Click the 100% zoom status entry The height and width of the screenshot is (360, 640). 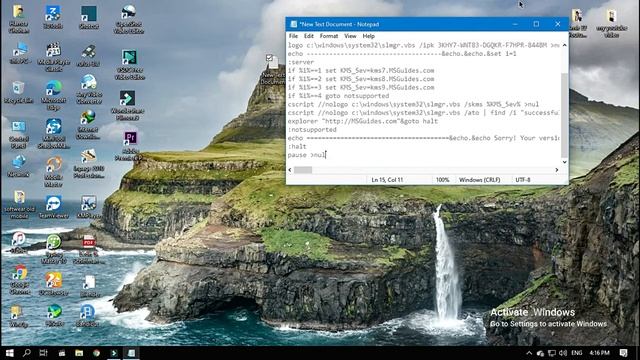coord(442,180)
